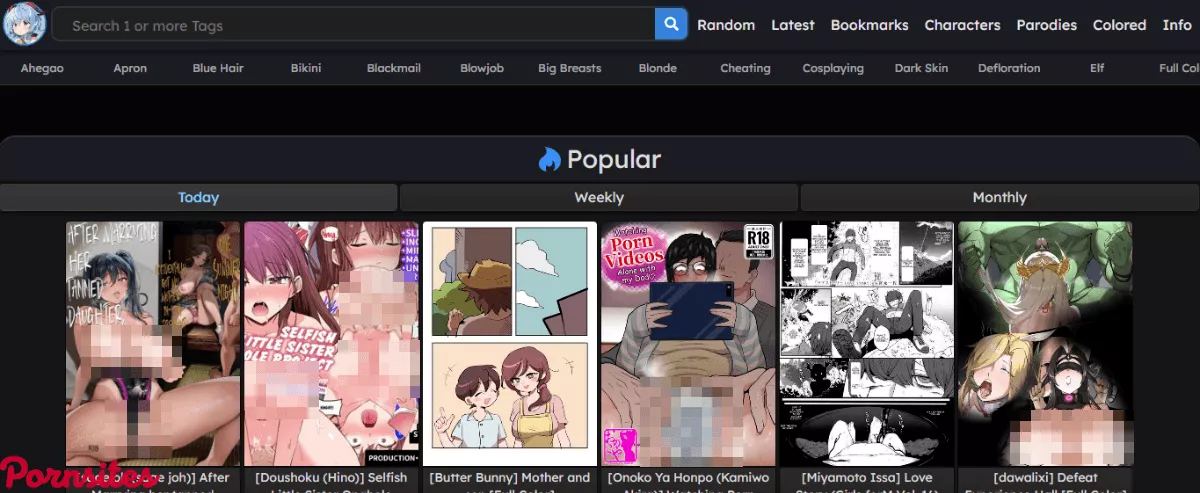This screenshot has height=493, width=1200.
Task: Filter by the Apron tag
Action: pos(130,68)
